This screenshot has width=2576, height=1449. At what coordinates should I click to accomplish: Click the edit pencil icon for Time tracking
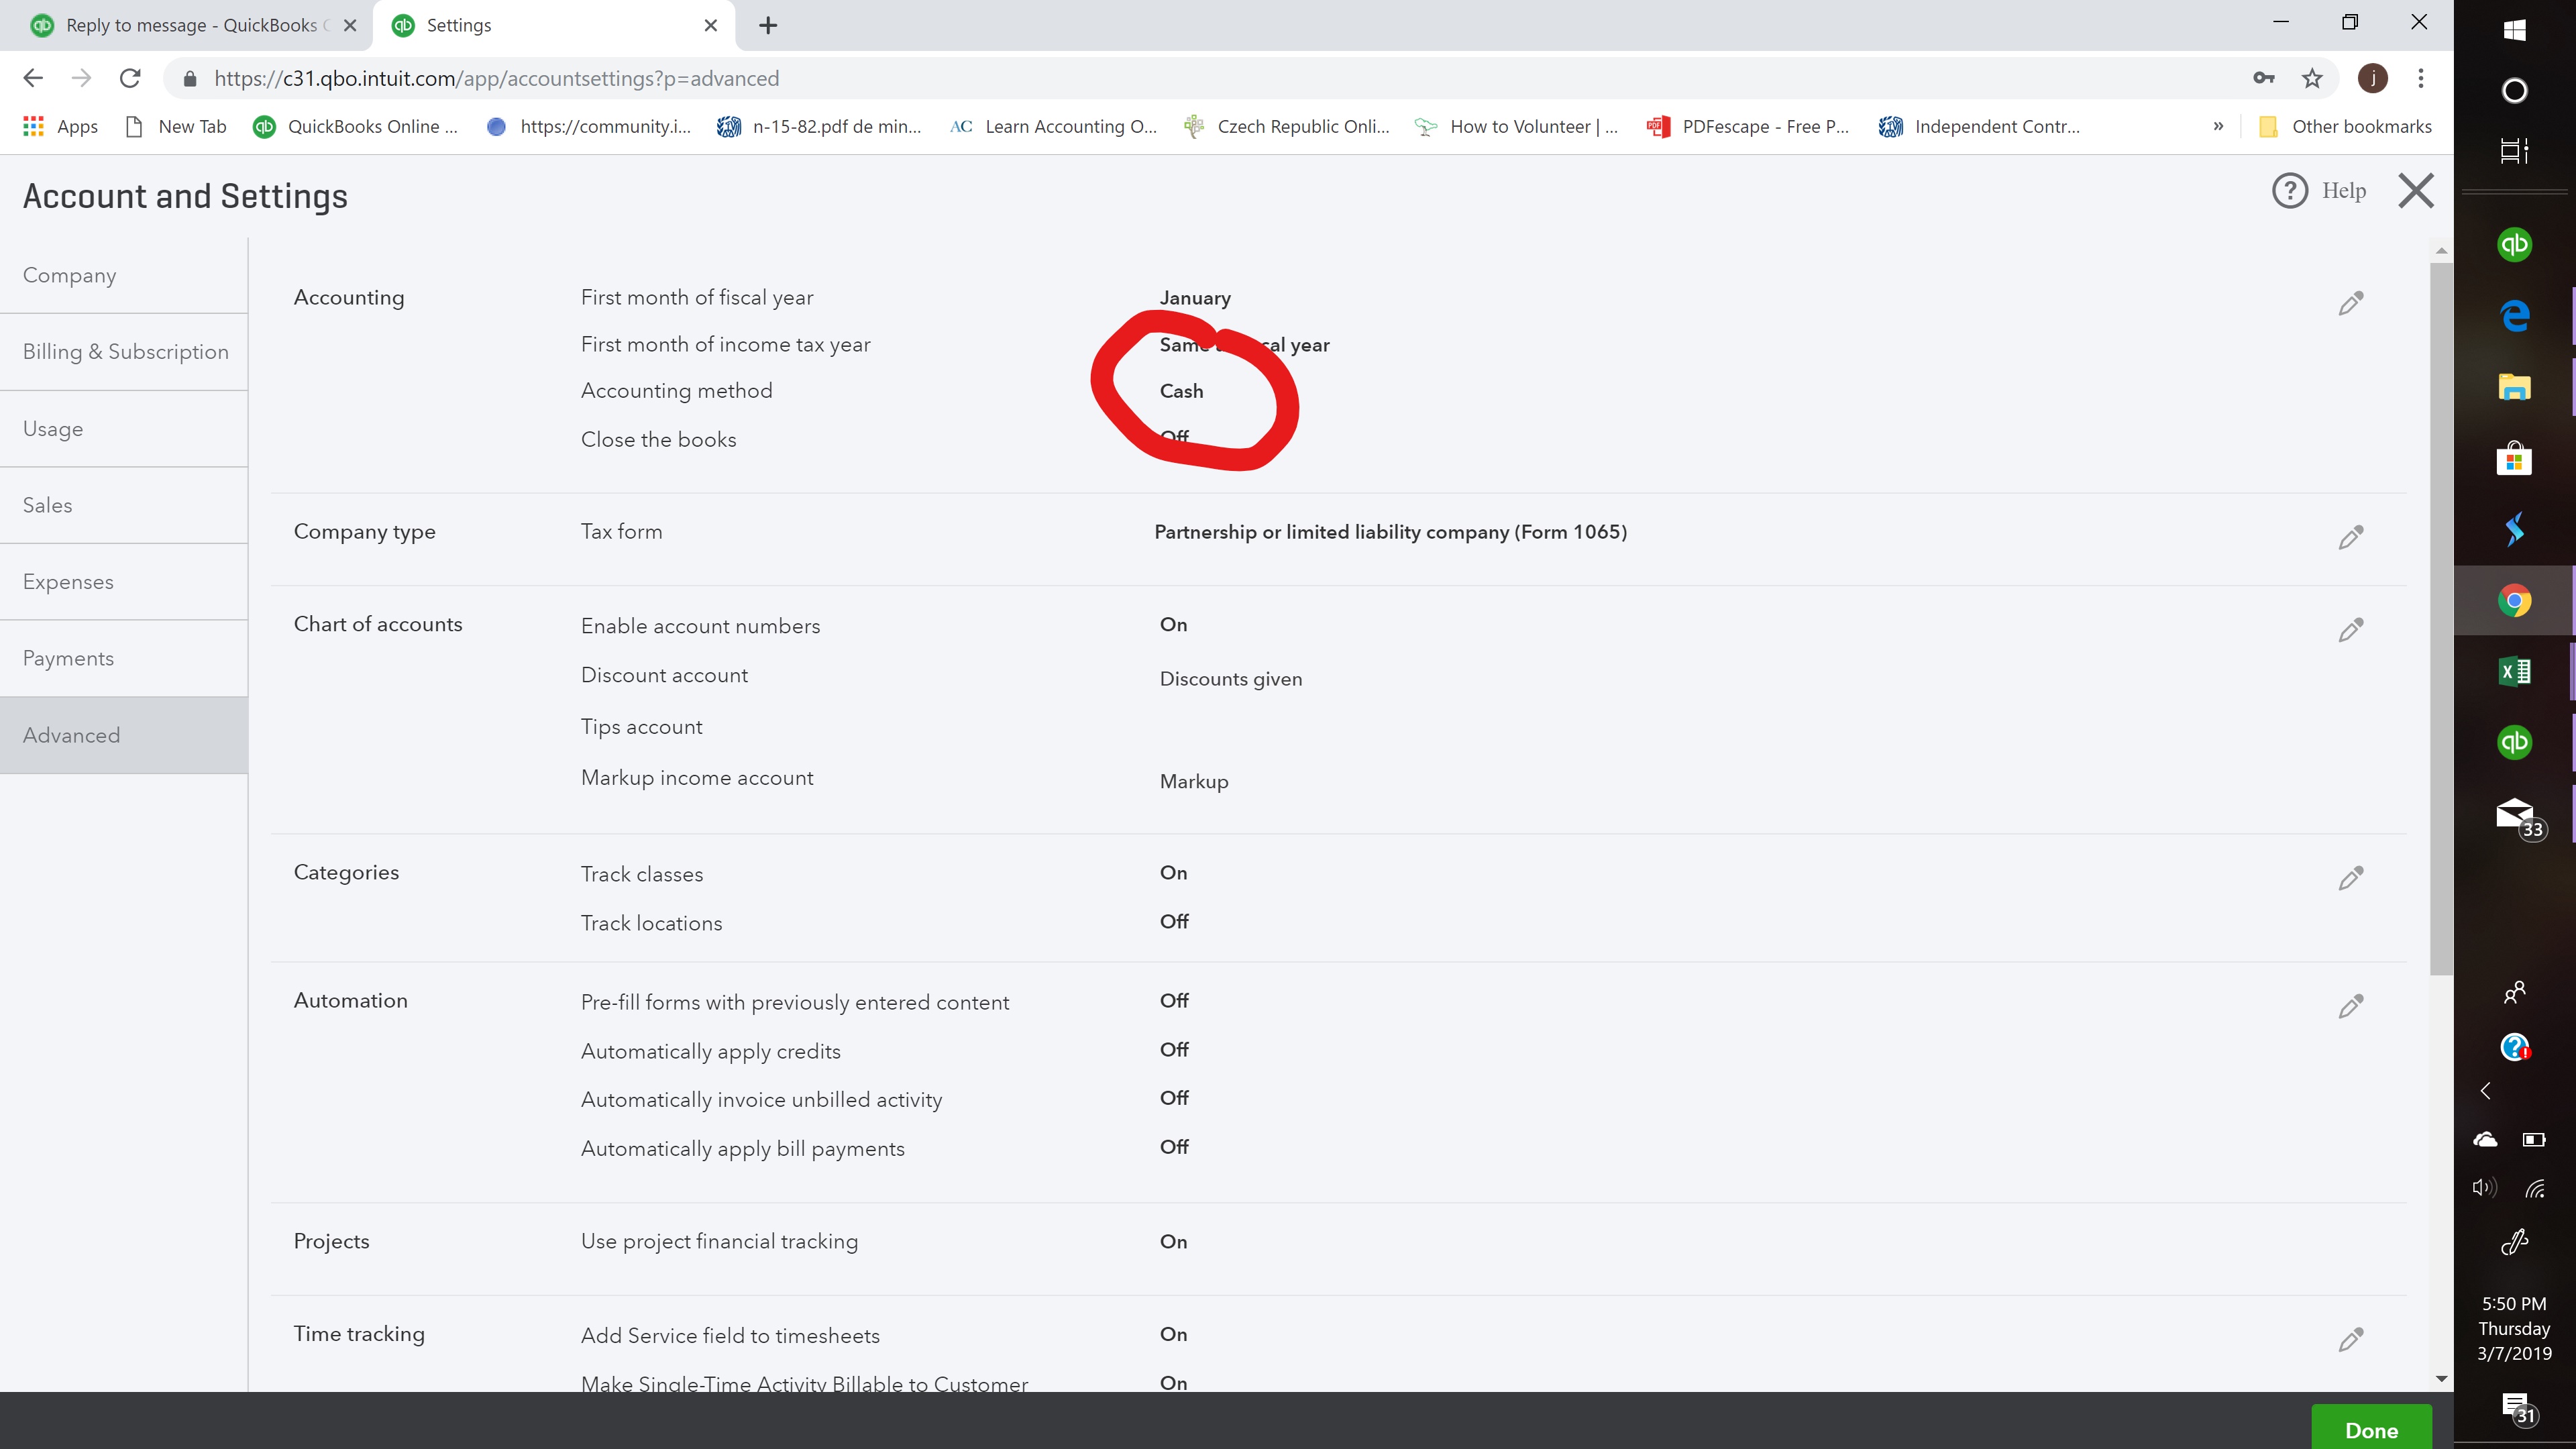tap(2351, 1339)
